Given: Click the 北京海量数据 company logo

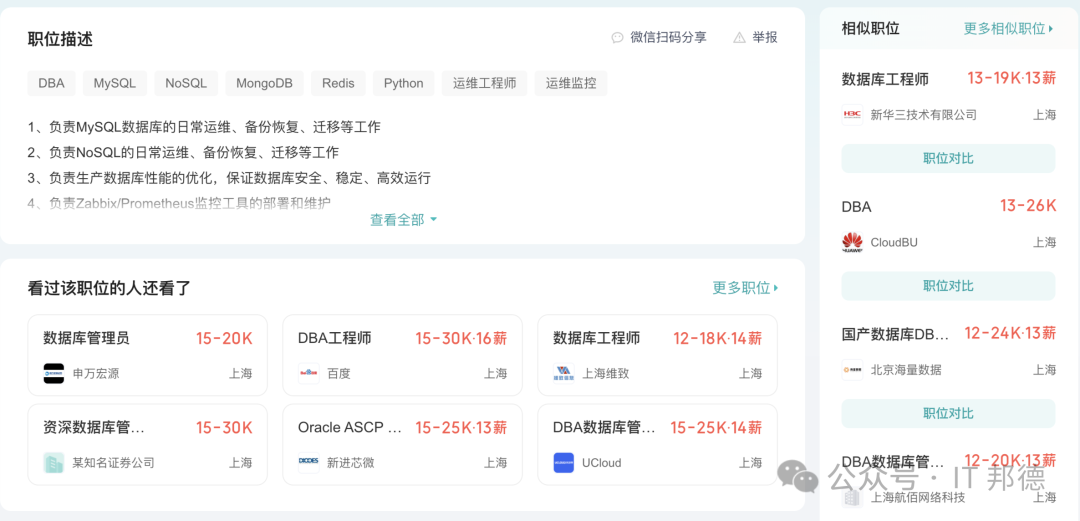Looking at the screenshot, I should point(852,369).
